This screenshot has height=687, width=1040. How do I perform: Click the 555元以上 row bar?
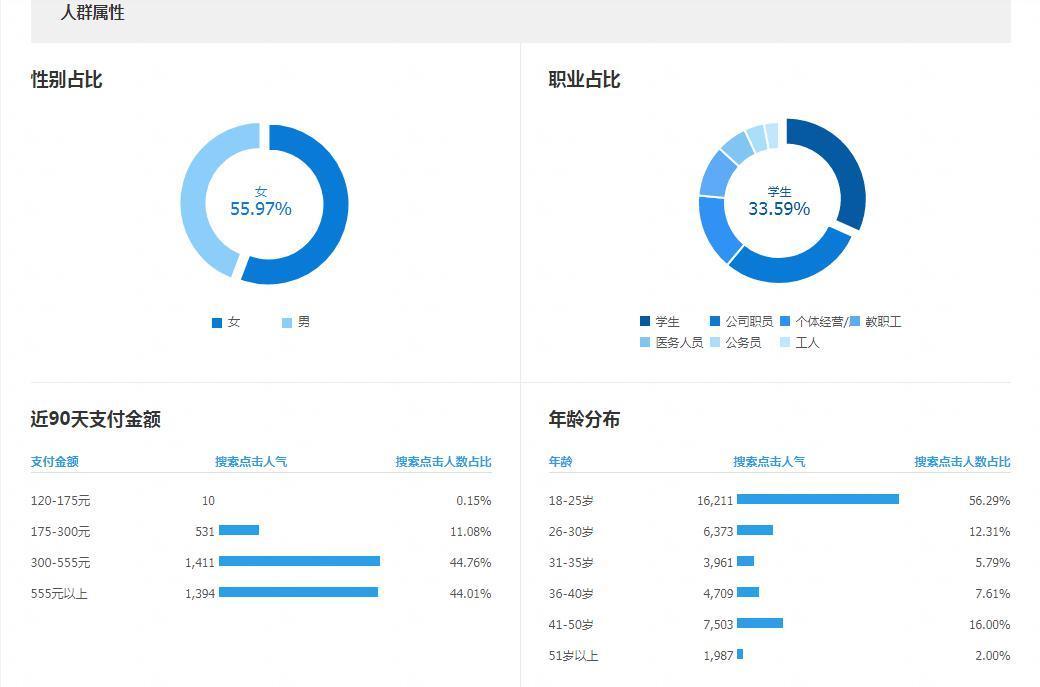click(x=298, y=593)
